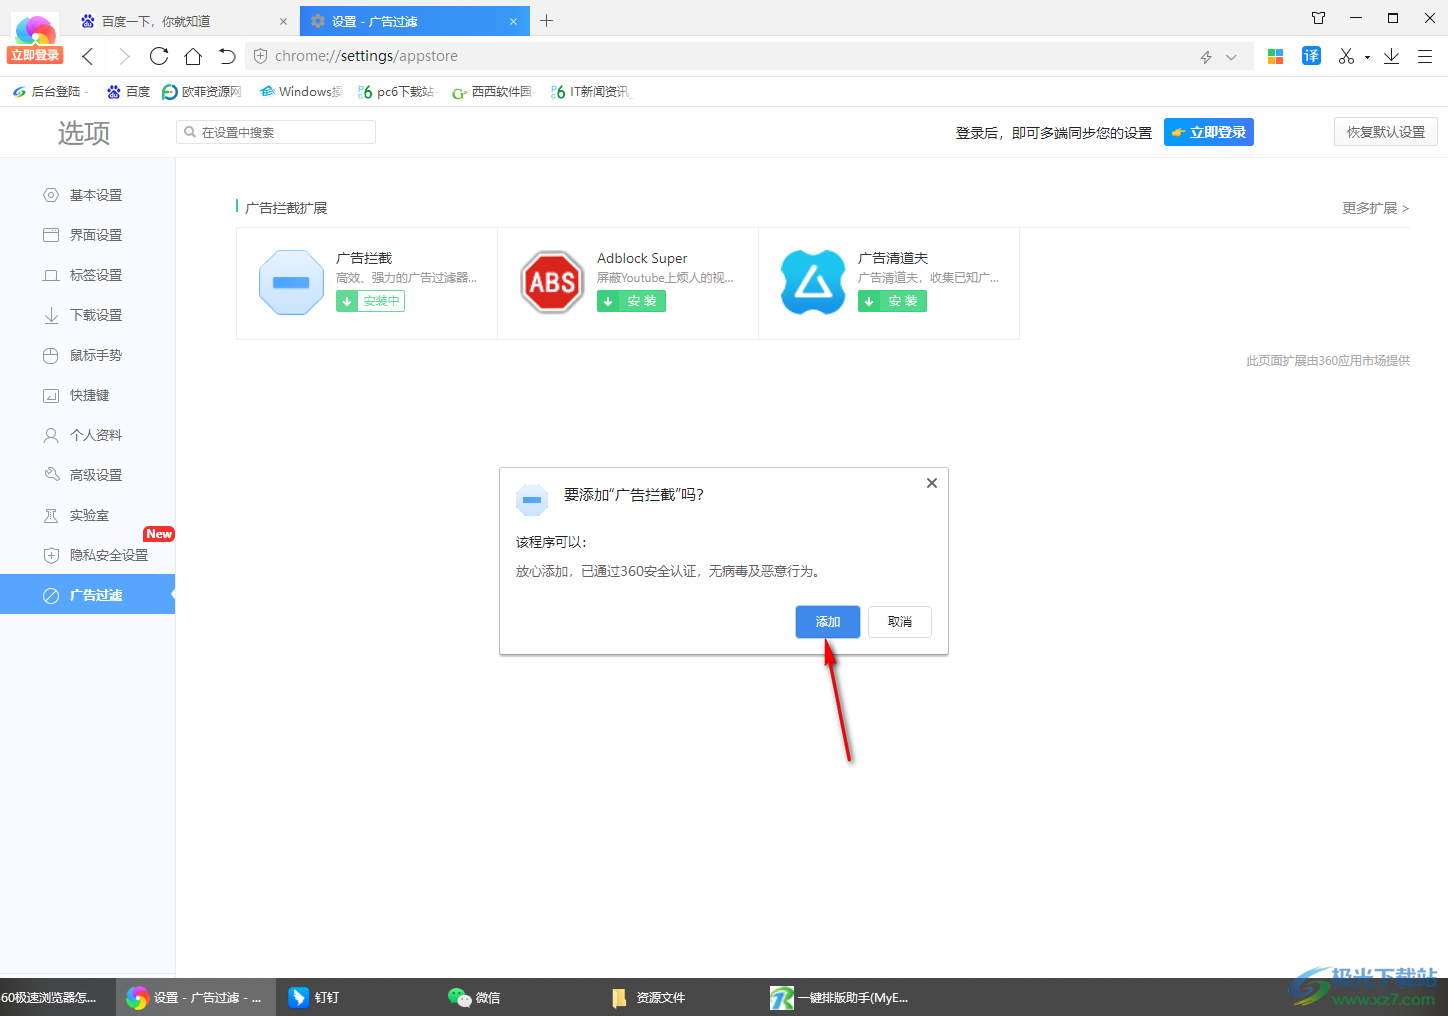This screenshot has width=1448, height=1016.
Task: Click 安装中 button for 广告拦截
Action: coord(370,301)
